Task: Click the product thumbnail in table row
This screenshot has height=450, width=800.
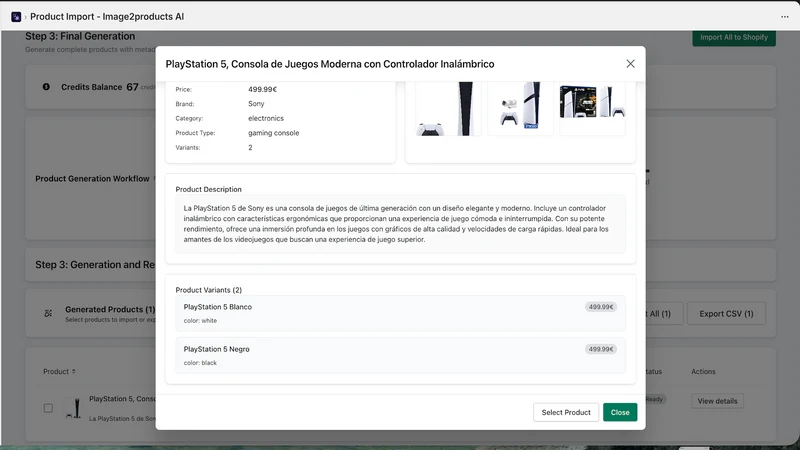Action: coord(74,408)
